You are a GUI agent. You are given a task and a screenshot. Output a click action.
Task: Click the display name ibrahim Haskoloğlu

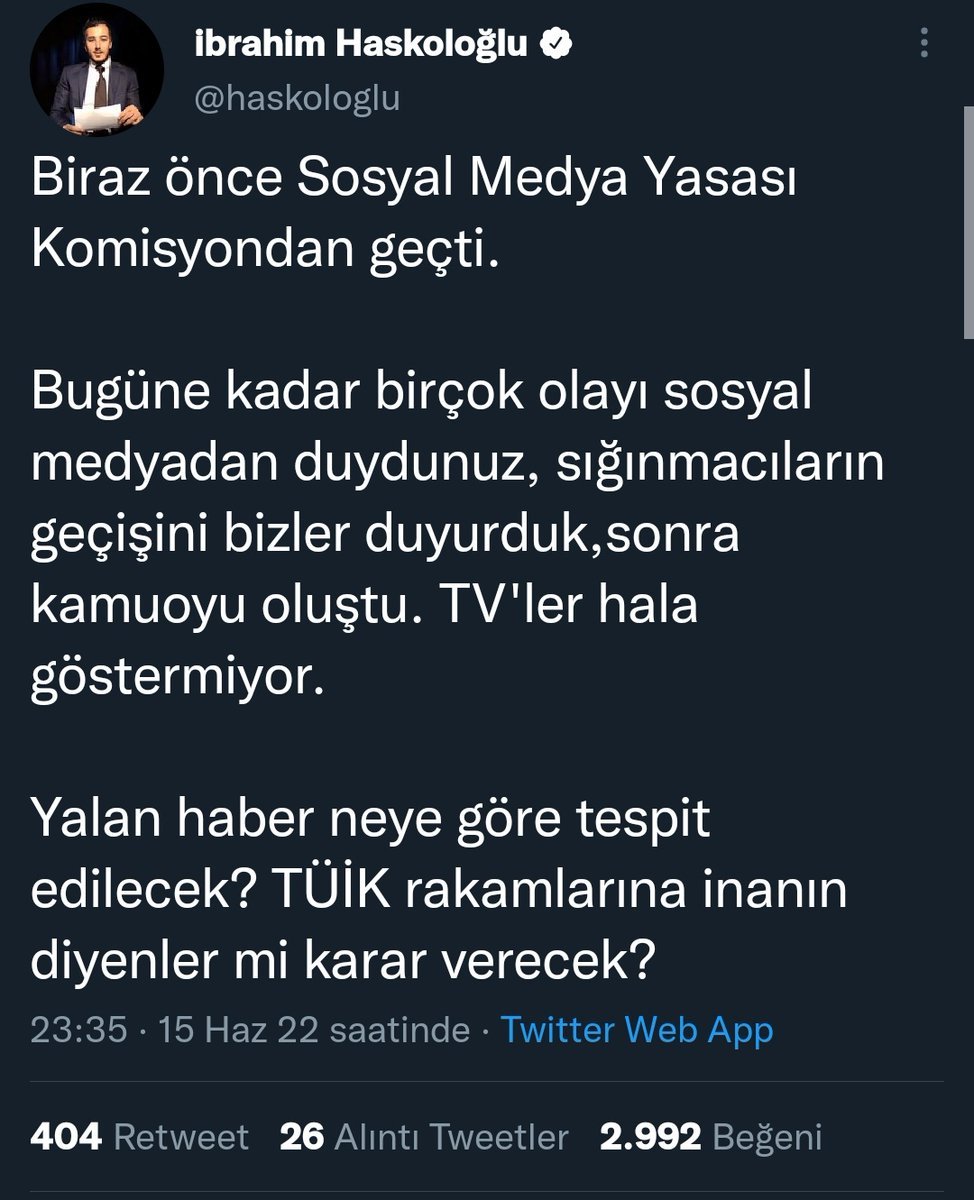pyautogui.click(x=360, y=43)
